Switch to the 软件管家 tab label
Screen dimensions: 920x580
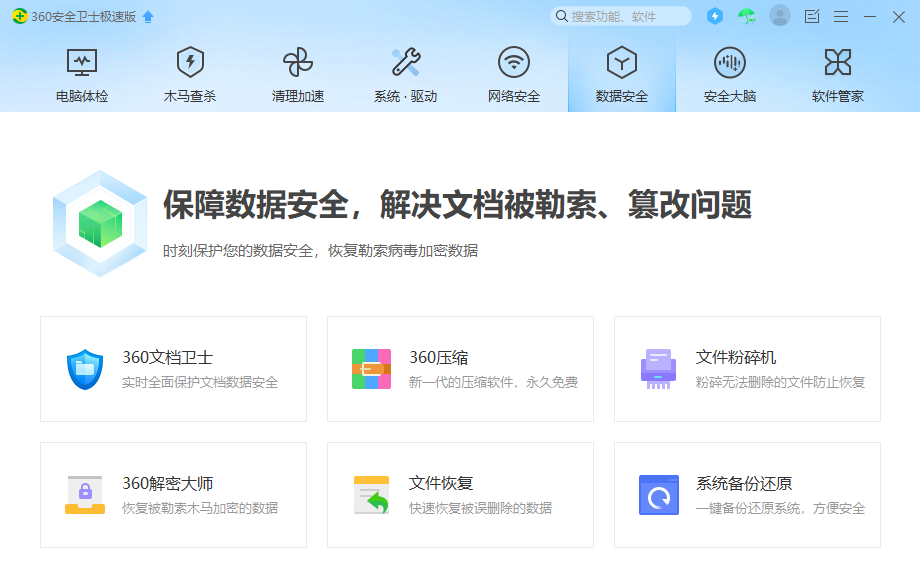point(838,96)
